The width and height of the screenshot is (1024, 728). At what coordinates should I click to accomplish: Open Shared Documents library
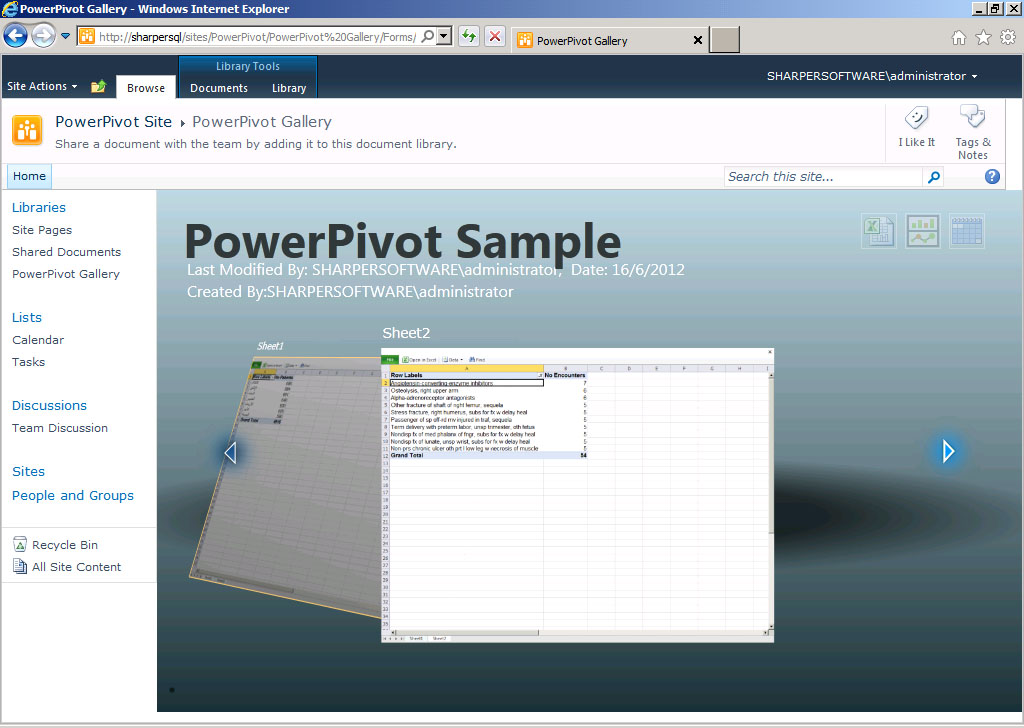[66, 252]
